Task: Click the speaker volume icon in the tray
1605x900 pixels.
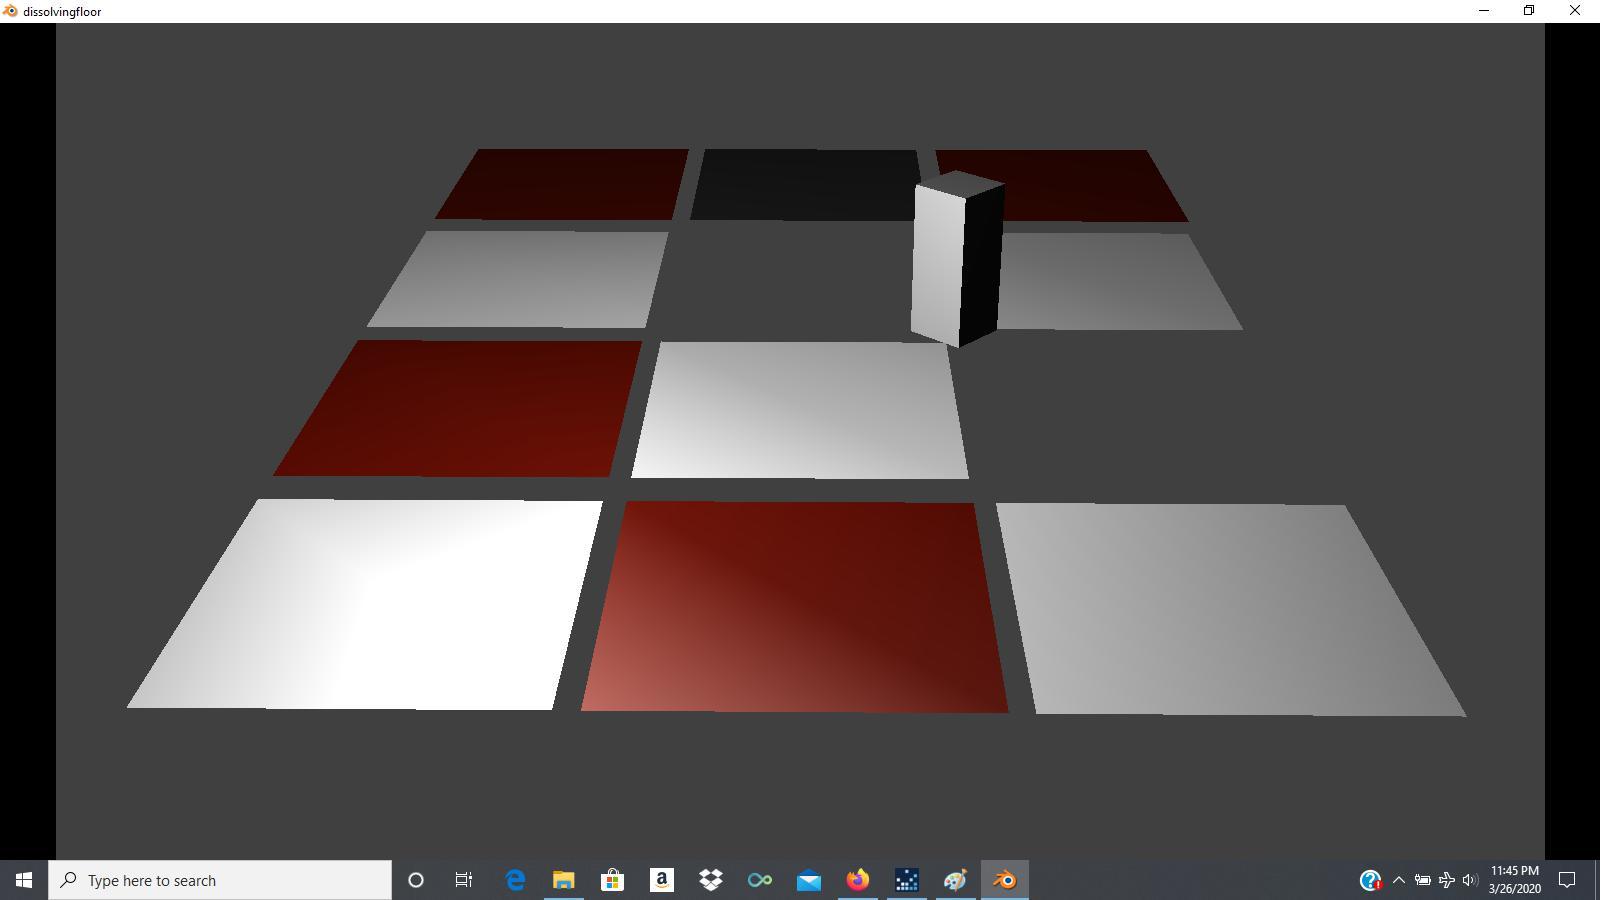Action: (x=1469, y=880)
